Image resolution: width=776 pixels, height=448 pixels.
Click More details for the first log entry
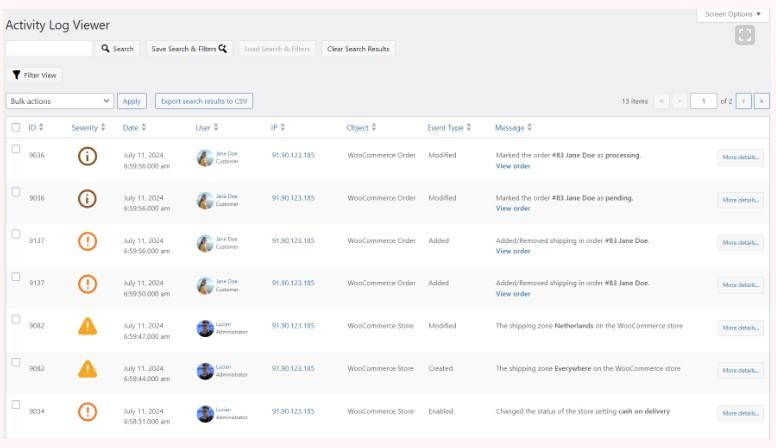coord(740,157)
